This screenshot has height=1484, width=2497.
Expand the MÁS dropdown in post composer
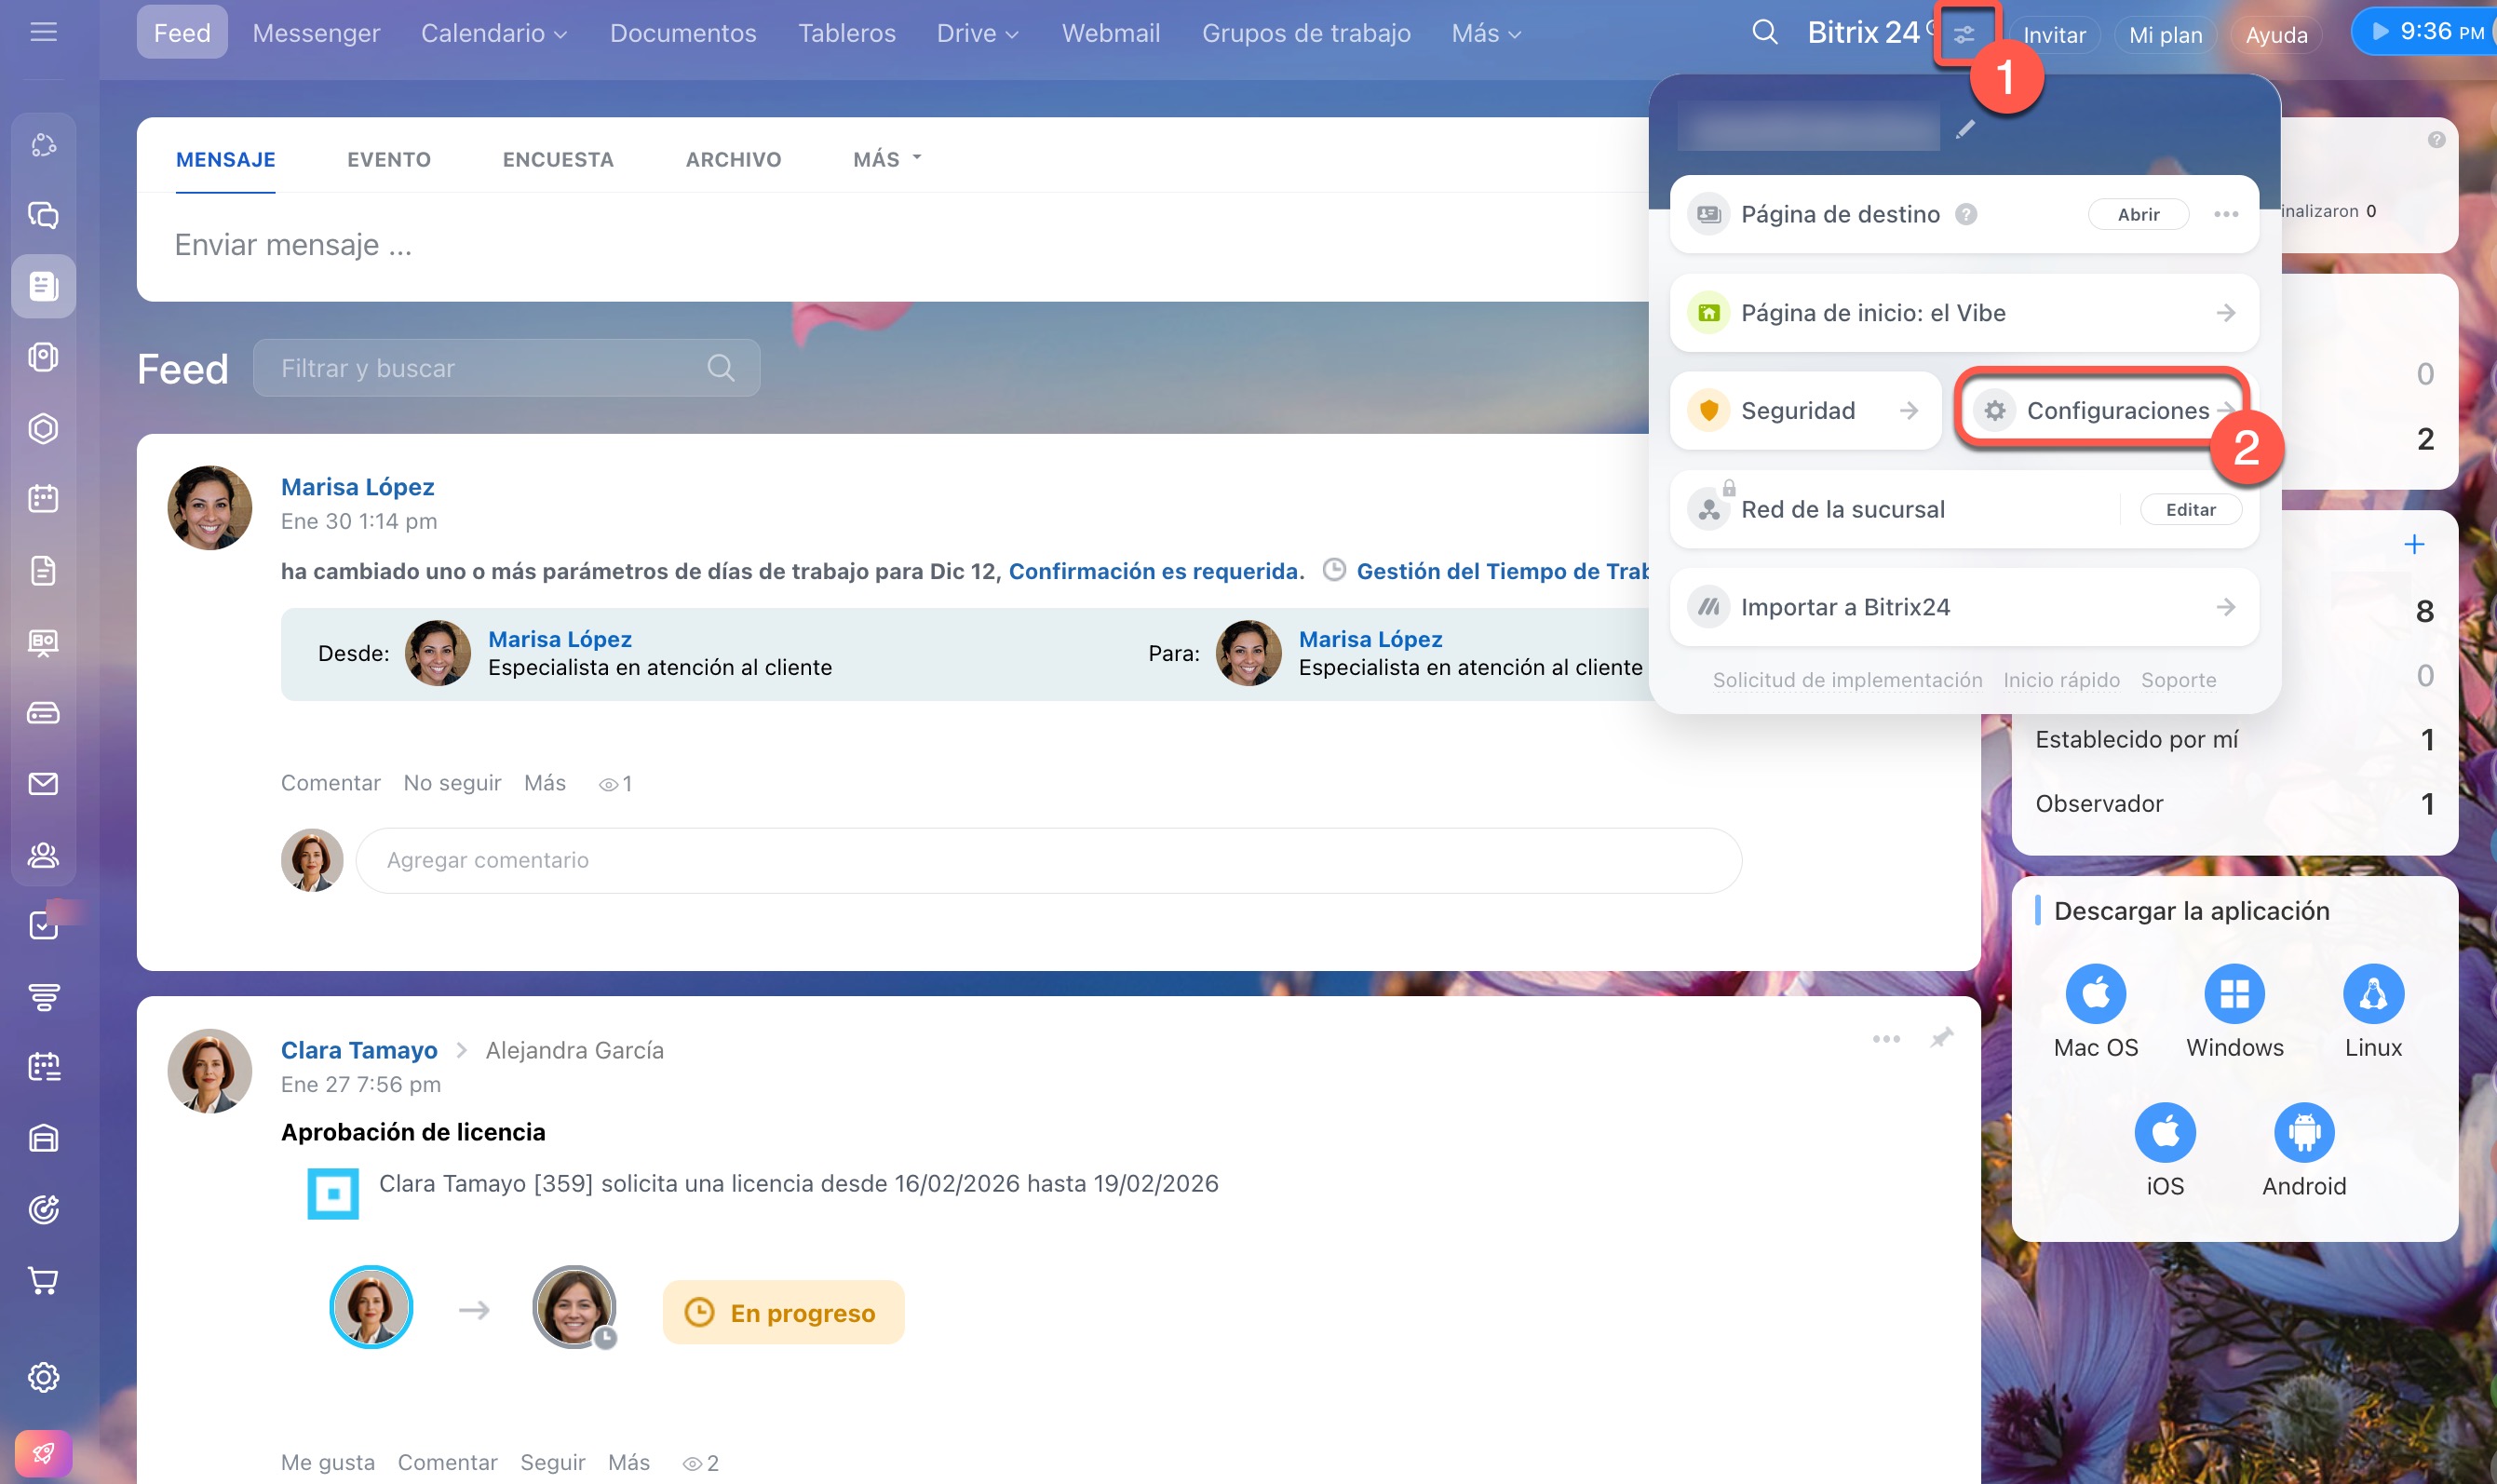pyautogui.click(x=886, y=159)
